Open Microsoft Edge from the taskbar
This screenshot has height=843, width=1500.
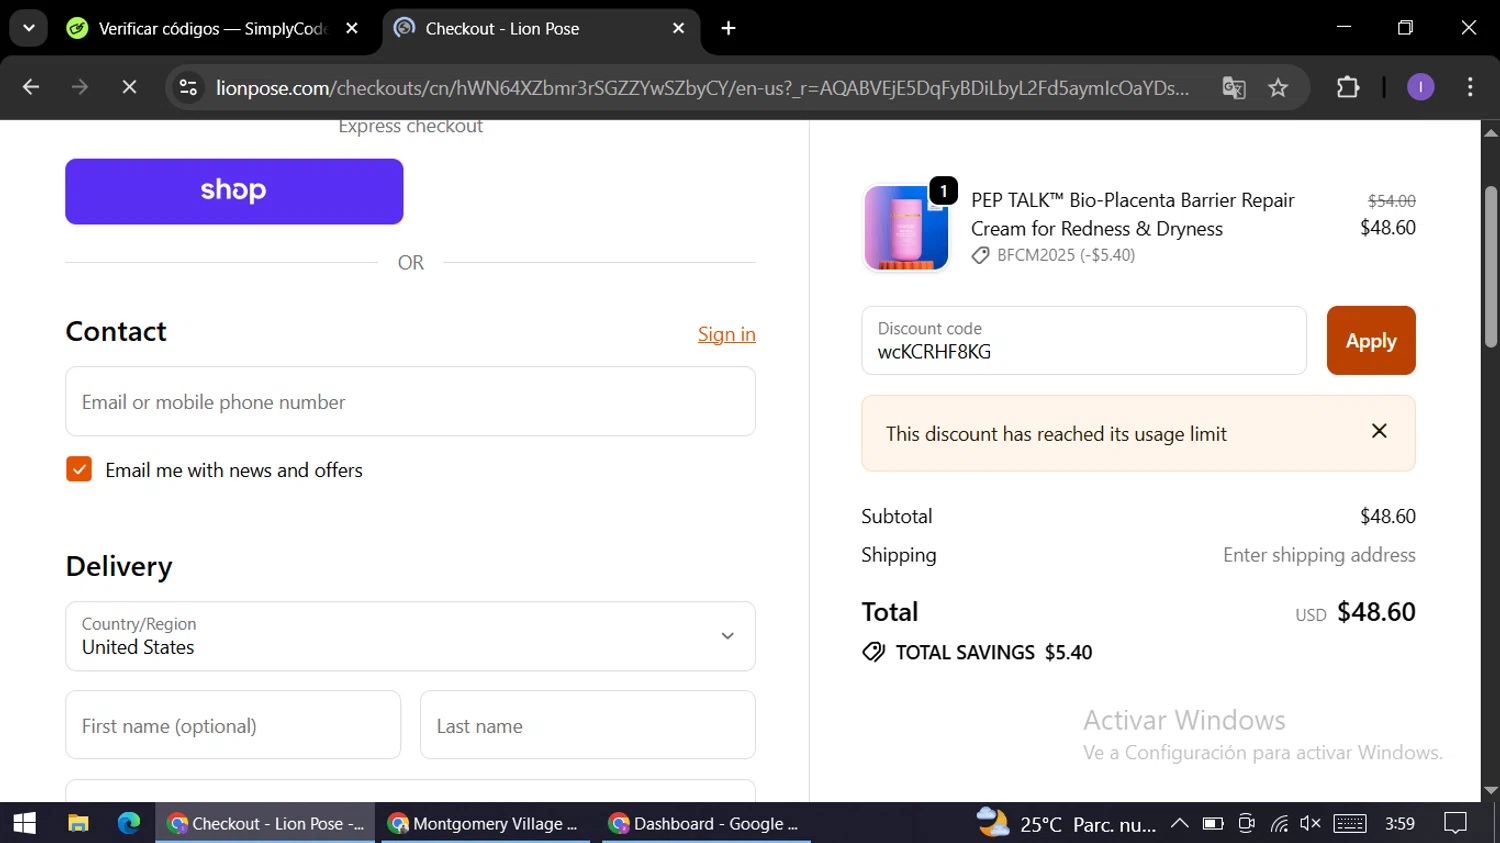129,823
